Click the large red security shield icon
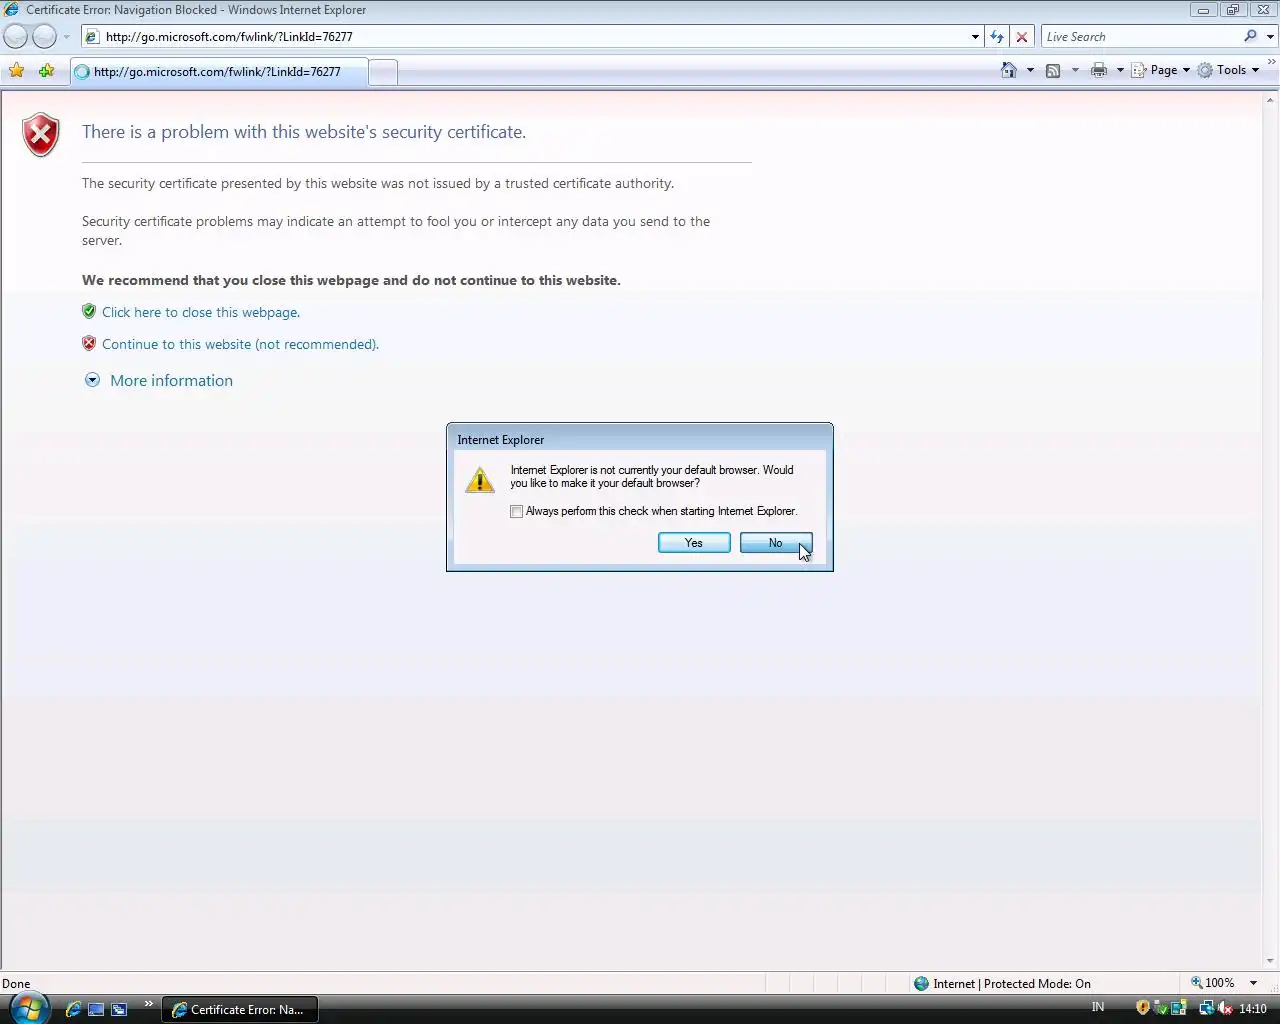Viewport: 1280px width, 1024px height. 41,135
